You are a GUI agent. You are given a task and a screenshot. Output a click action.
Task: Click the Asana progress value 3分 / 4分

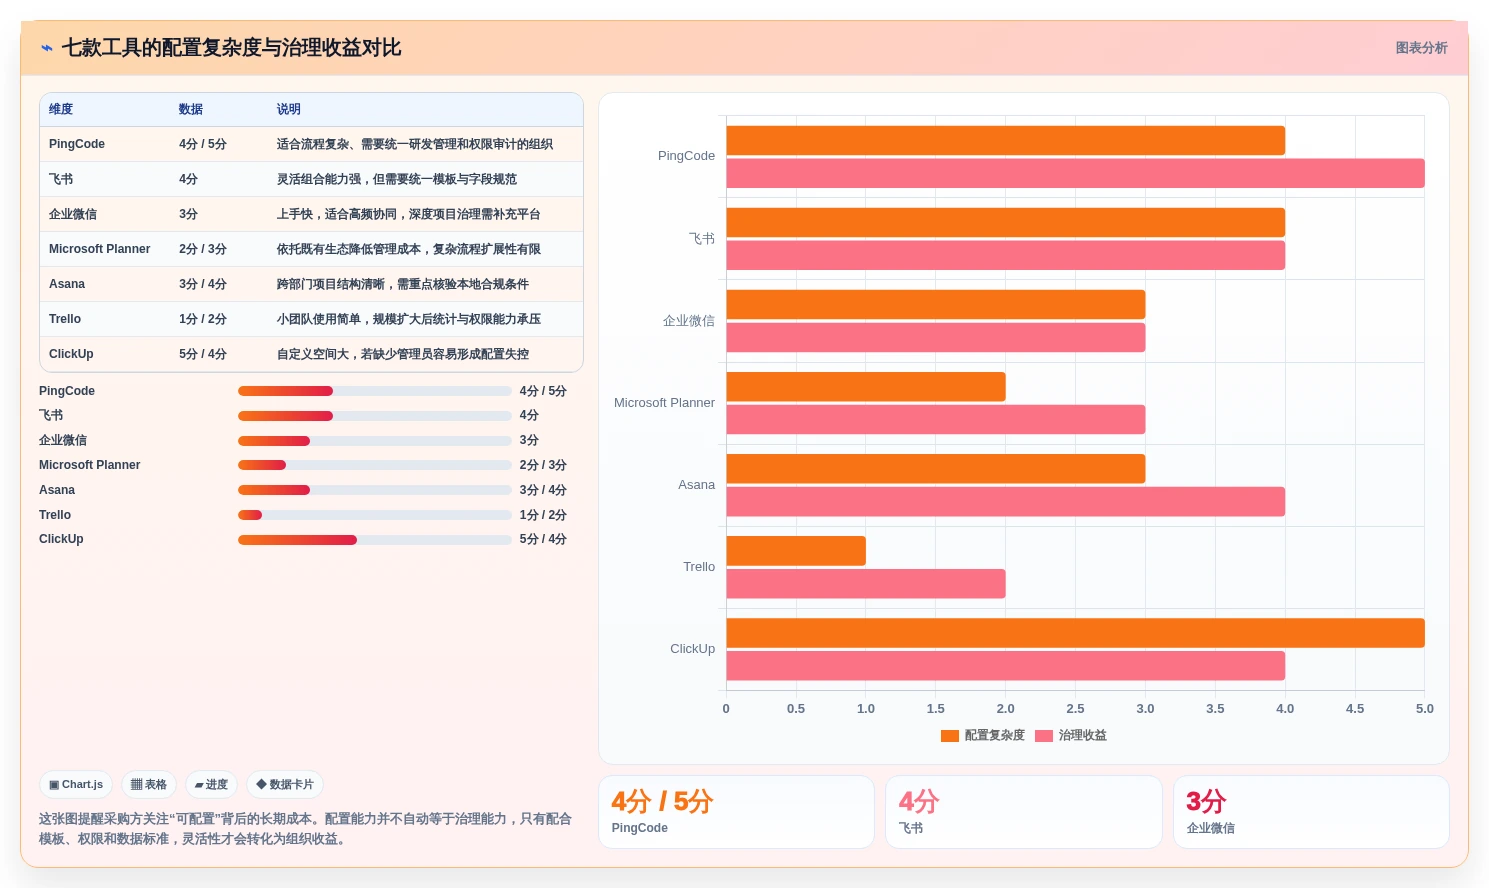click(543, 490)
